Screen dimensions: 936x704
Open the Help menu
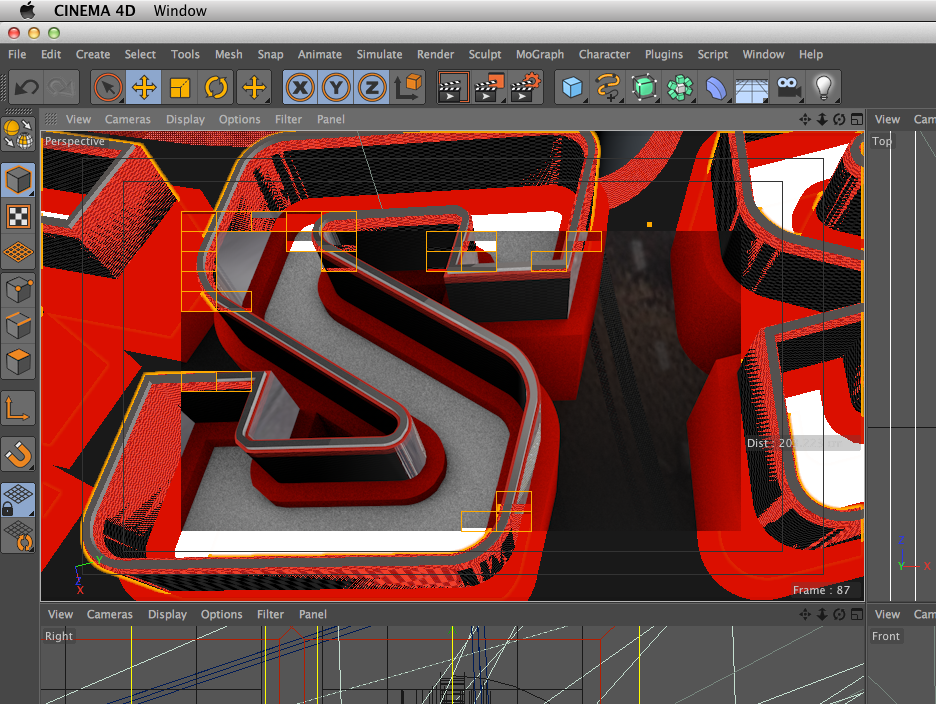pyautogui.click(x=811, y=54)
